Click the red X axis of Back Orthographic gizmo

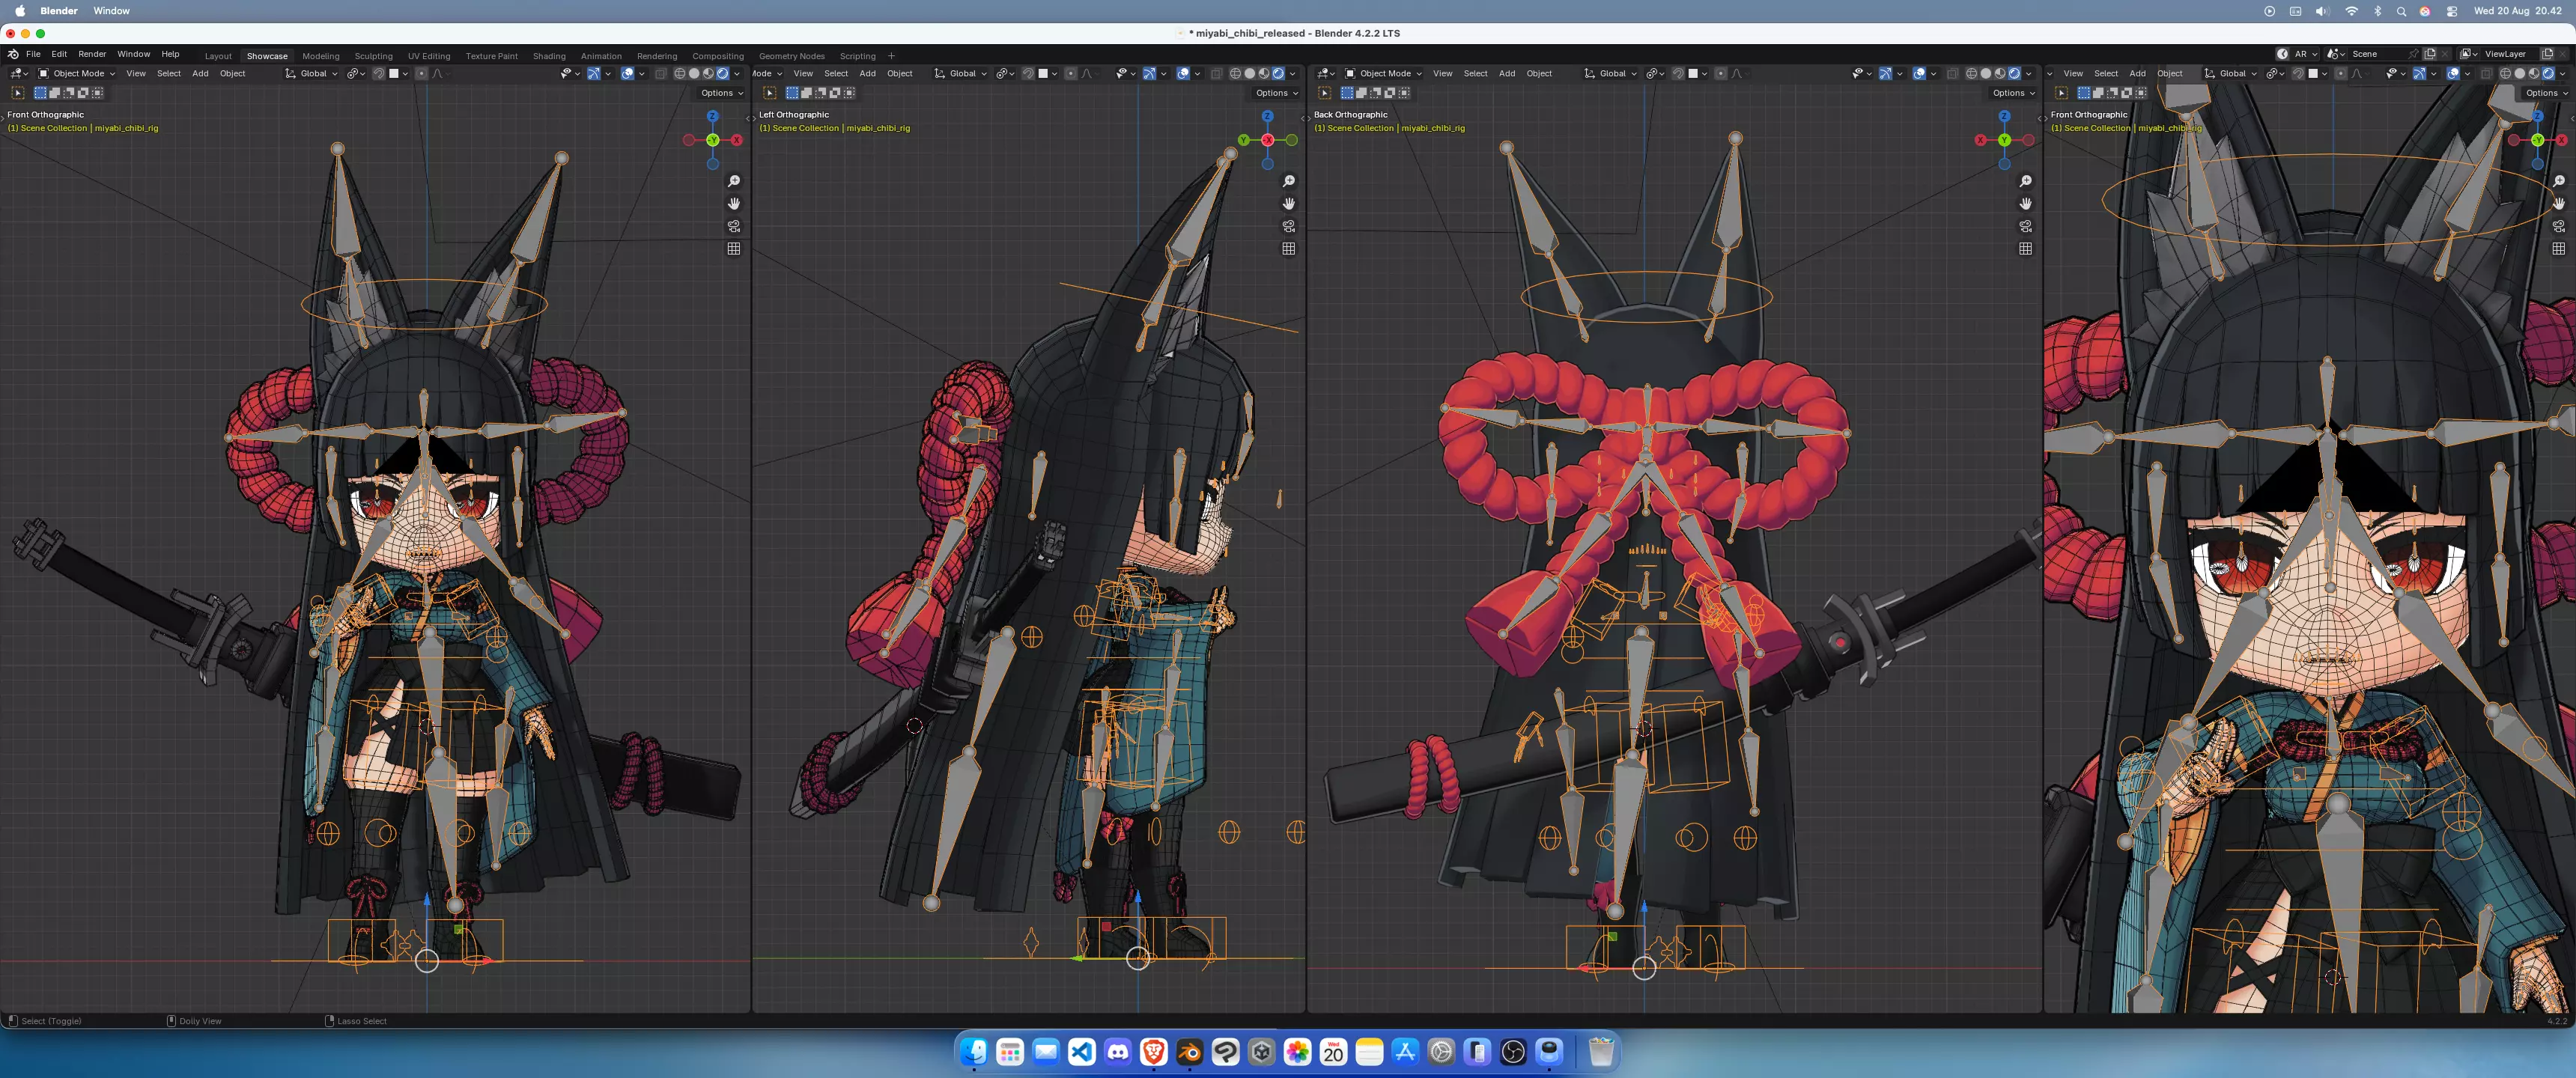click(1980, 140)
